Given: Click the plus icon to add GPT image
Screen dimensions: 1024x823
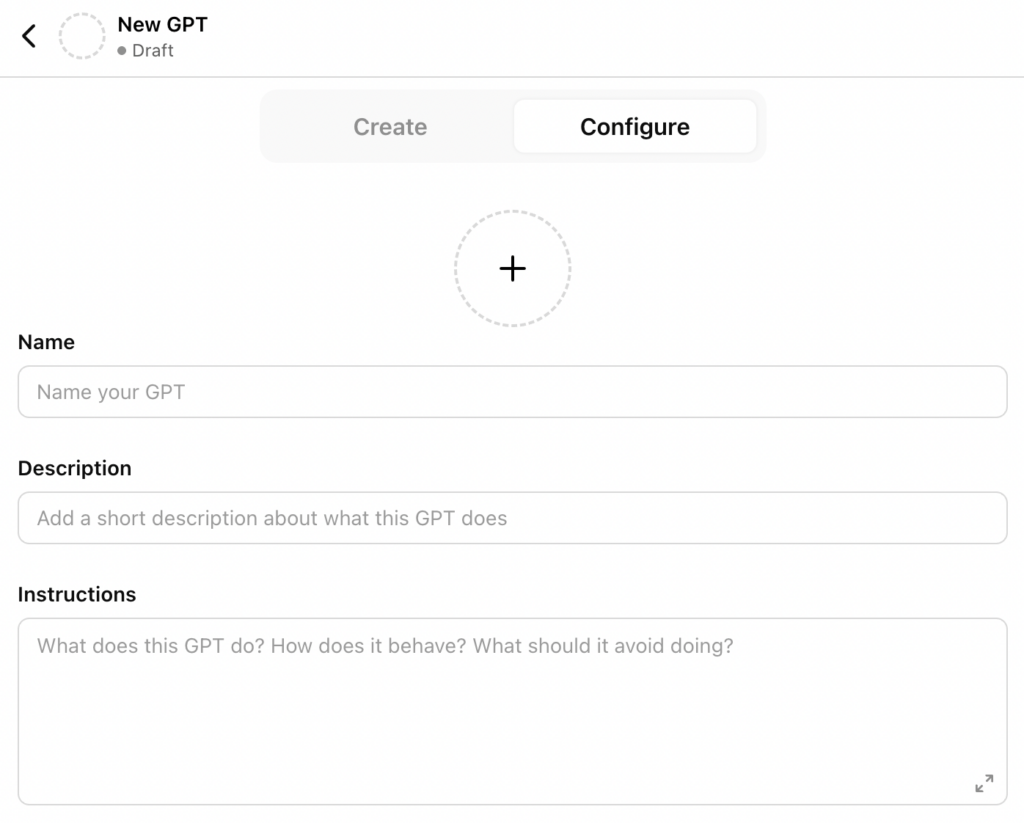Looking at the screenshot, I should coord(512,268).
